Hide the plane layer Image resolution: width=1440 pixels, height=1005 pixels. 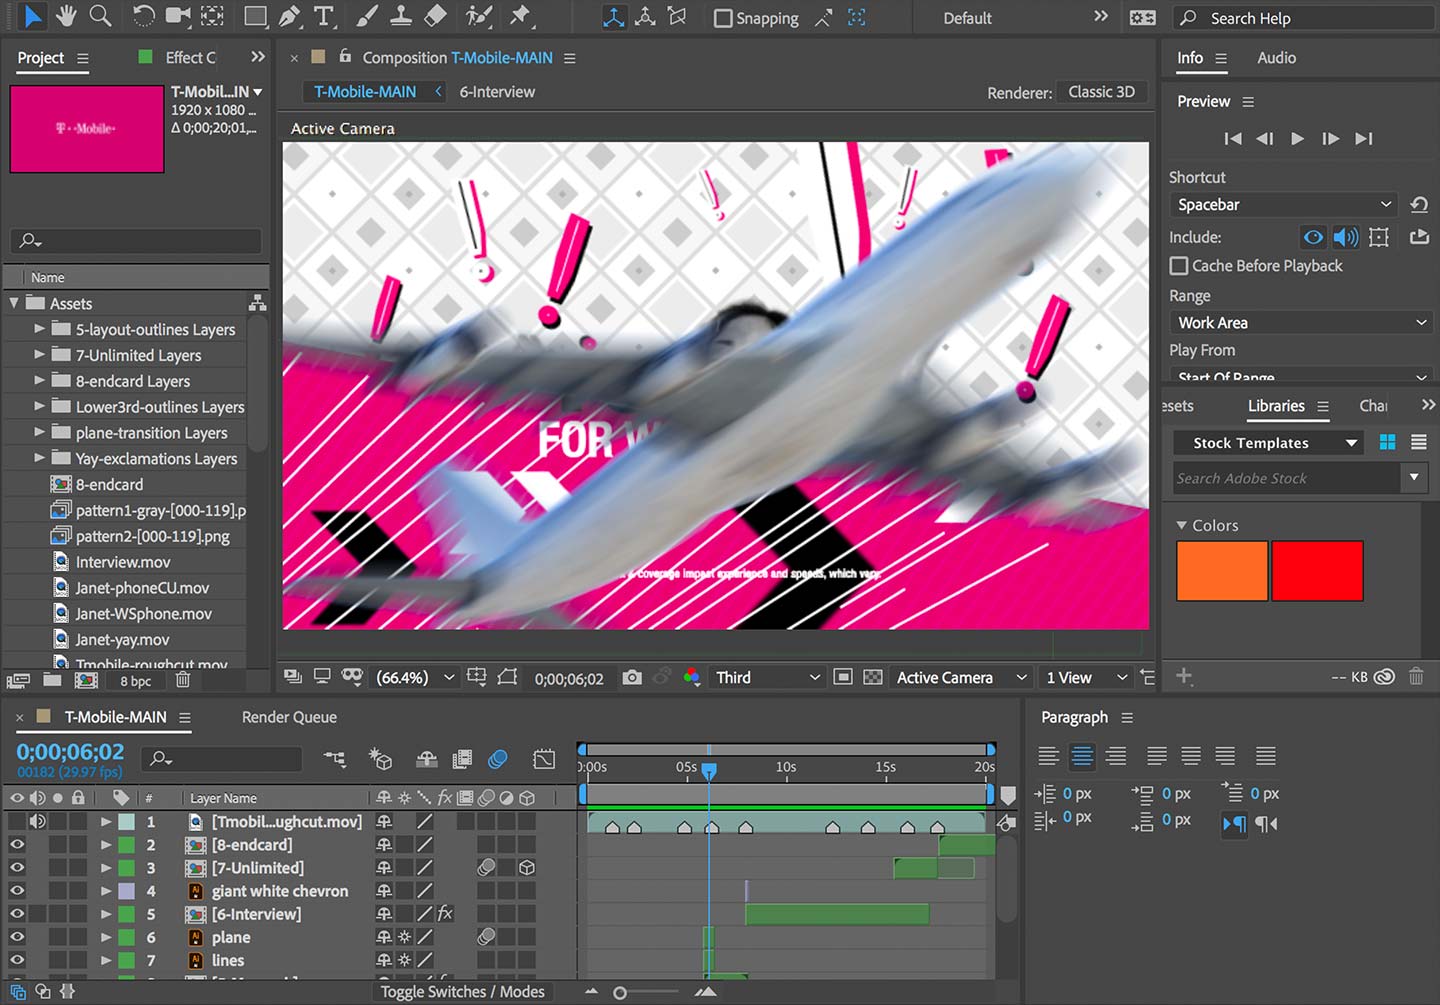pos(17,937)
